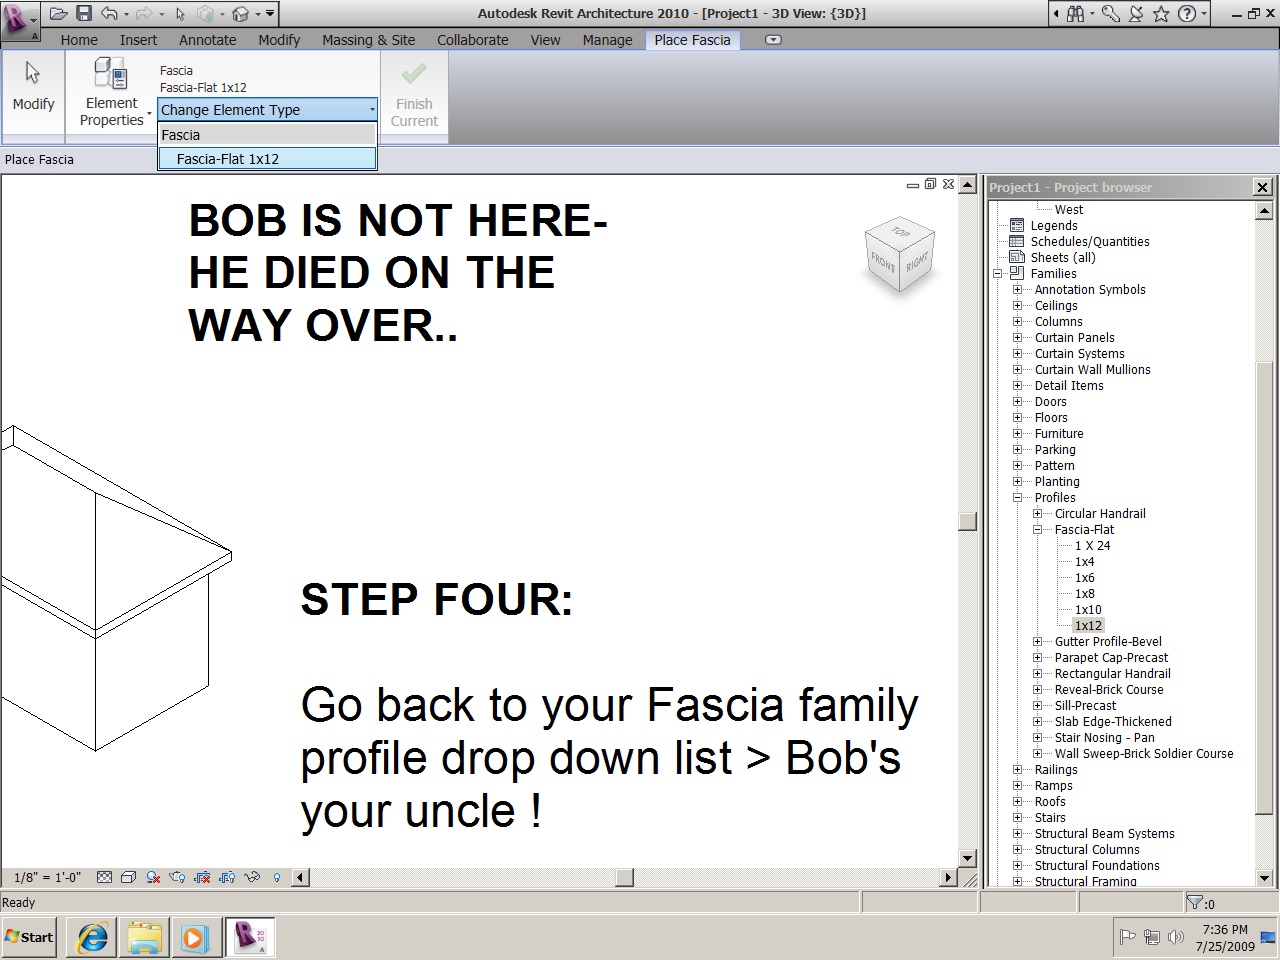1280x960 pixels.
Task: Collapse the Families tree node
Action: [998, 274]
